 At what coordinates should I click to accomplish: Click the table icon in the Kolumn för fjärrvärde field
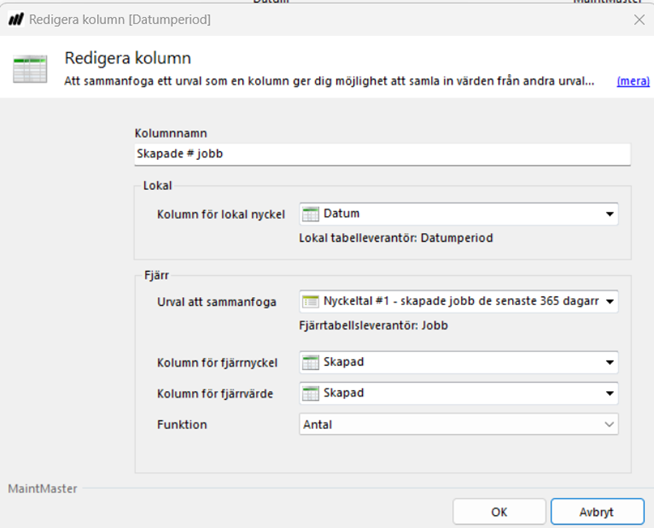[311, 393]
